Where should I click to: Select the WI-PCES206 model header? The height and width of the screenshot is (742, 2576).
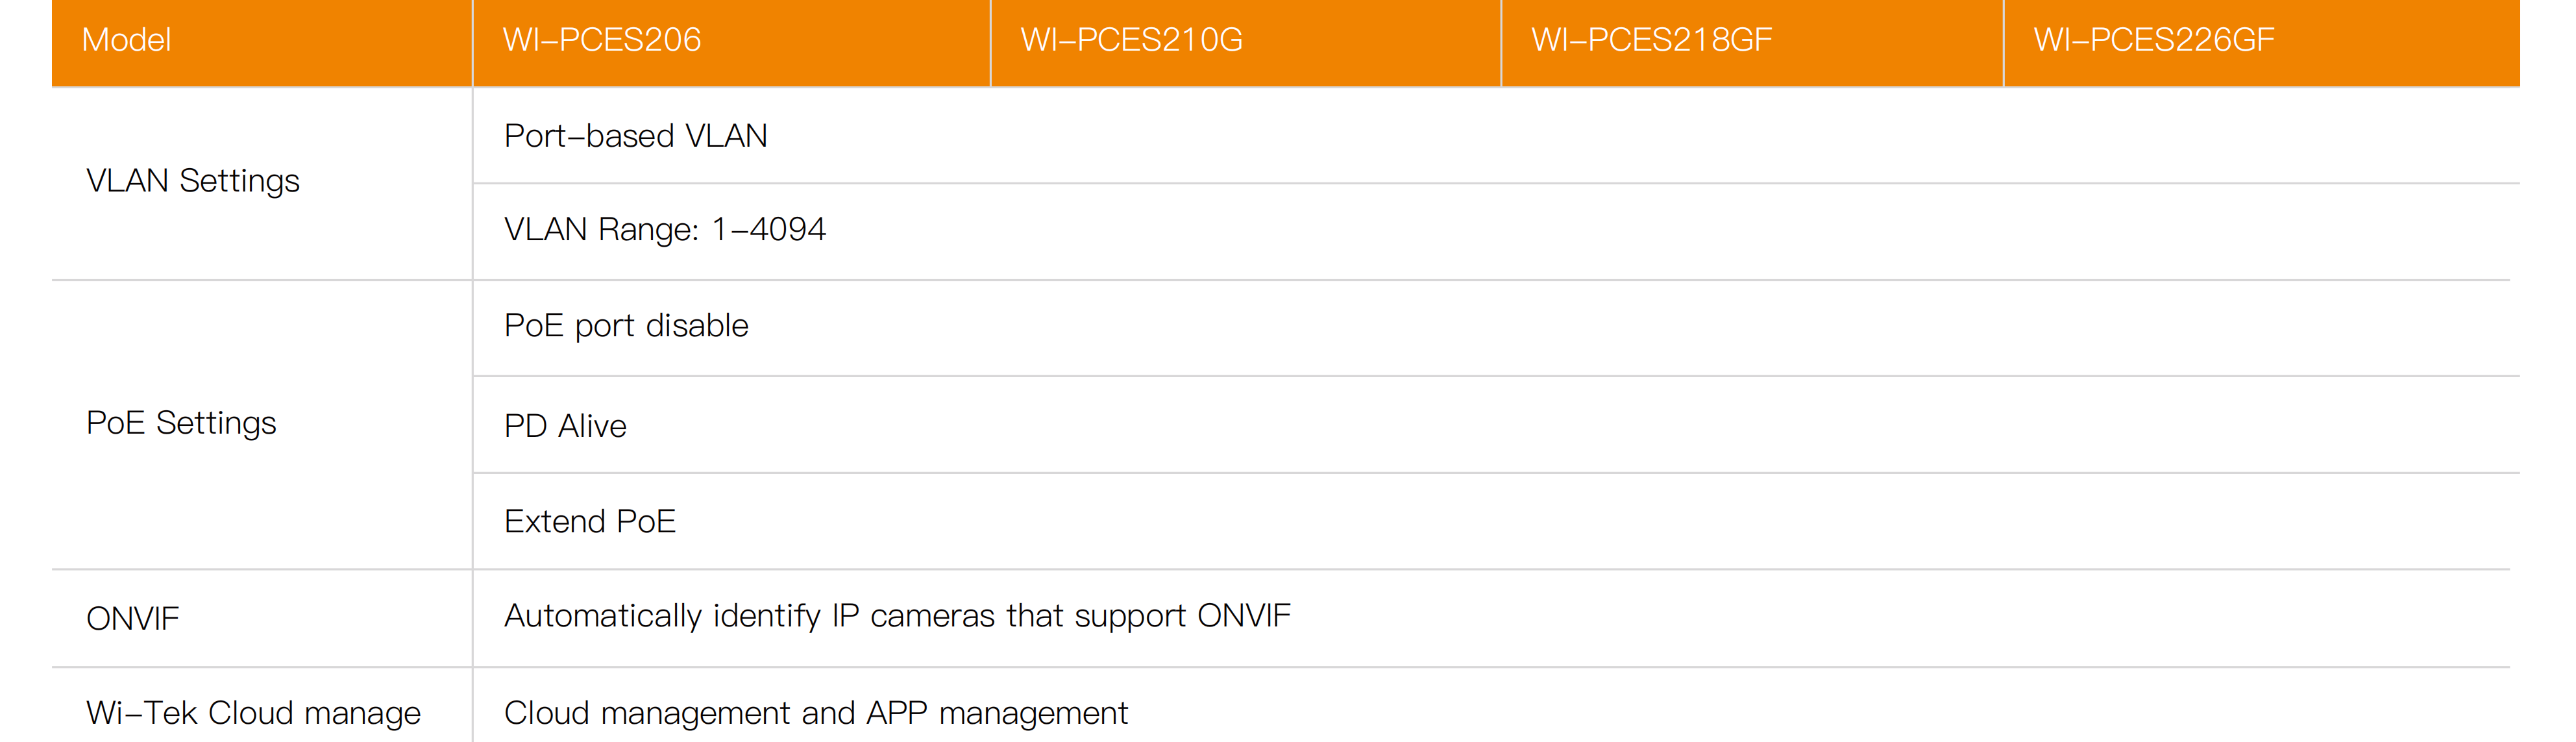click(601, 40)
